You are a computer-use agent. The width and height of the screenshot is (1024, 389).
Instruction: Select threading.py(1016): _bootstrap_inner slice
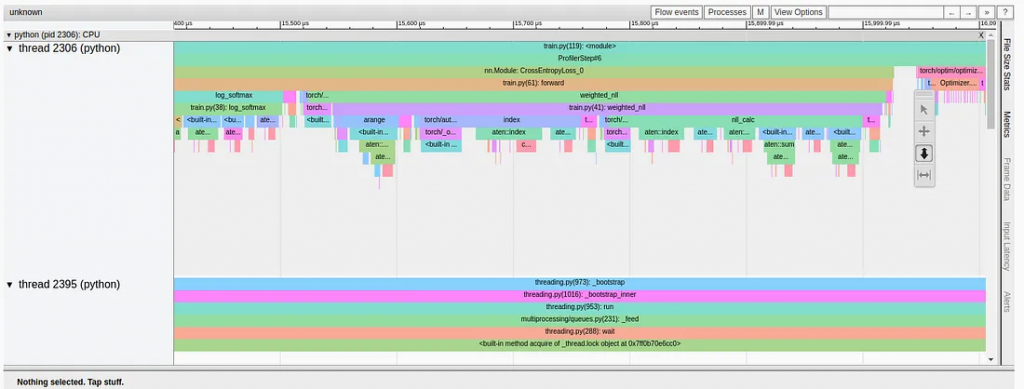579,295
